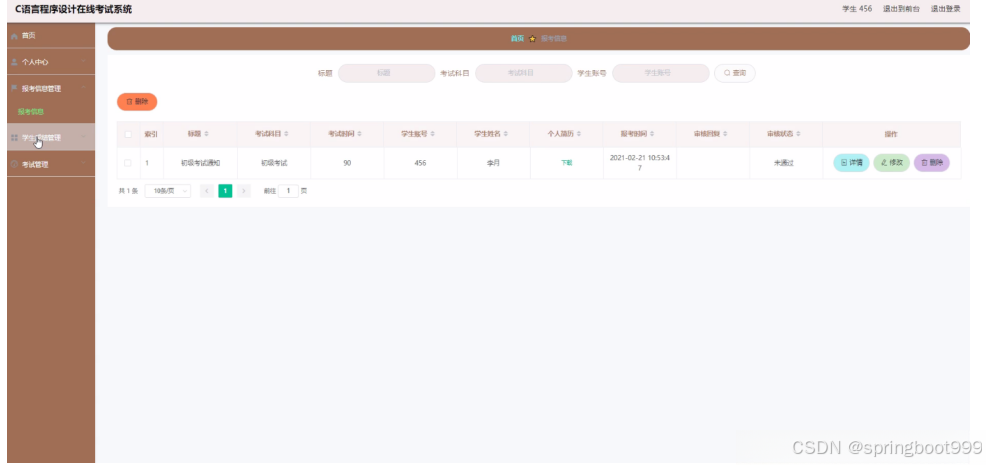Click the 下载 resume download link

pyautogui.click(x=567, y=163)
